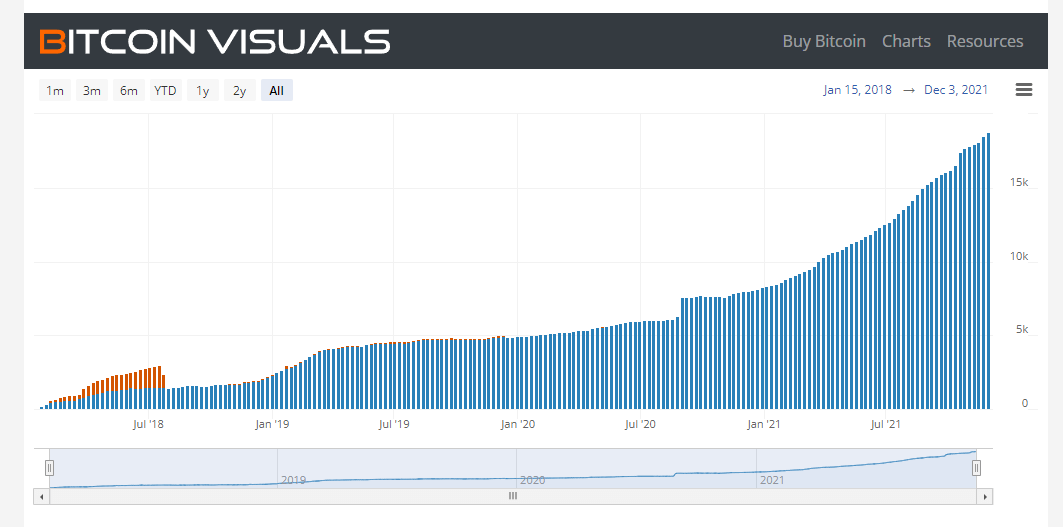Open the Resources menu
Screen dimensions: 1063x527
985,41
